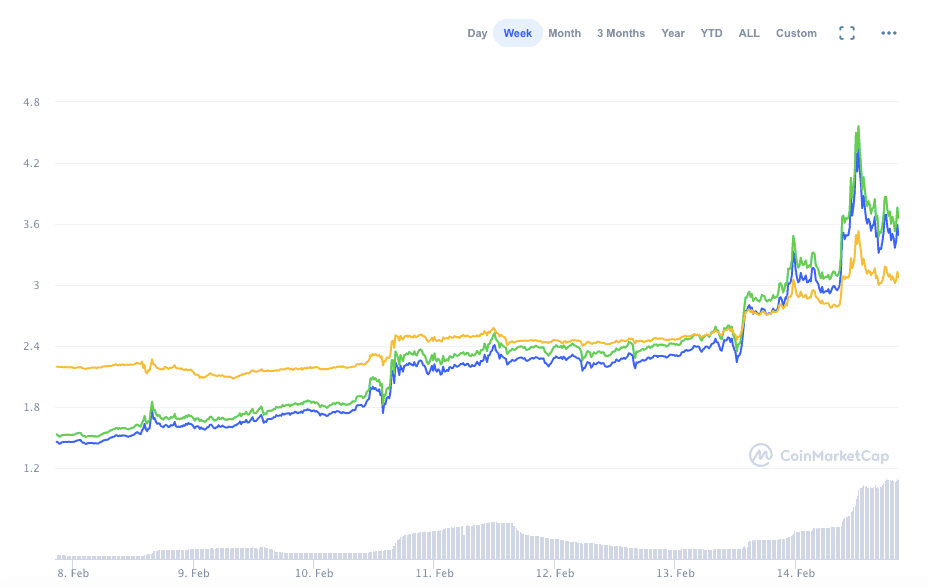This screenshot has height=587, width=928.
Task: Set chart range to Year
Action: [673, 33]
